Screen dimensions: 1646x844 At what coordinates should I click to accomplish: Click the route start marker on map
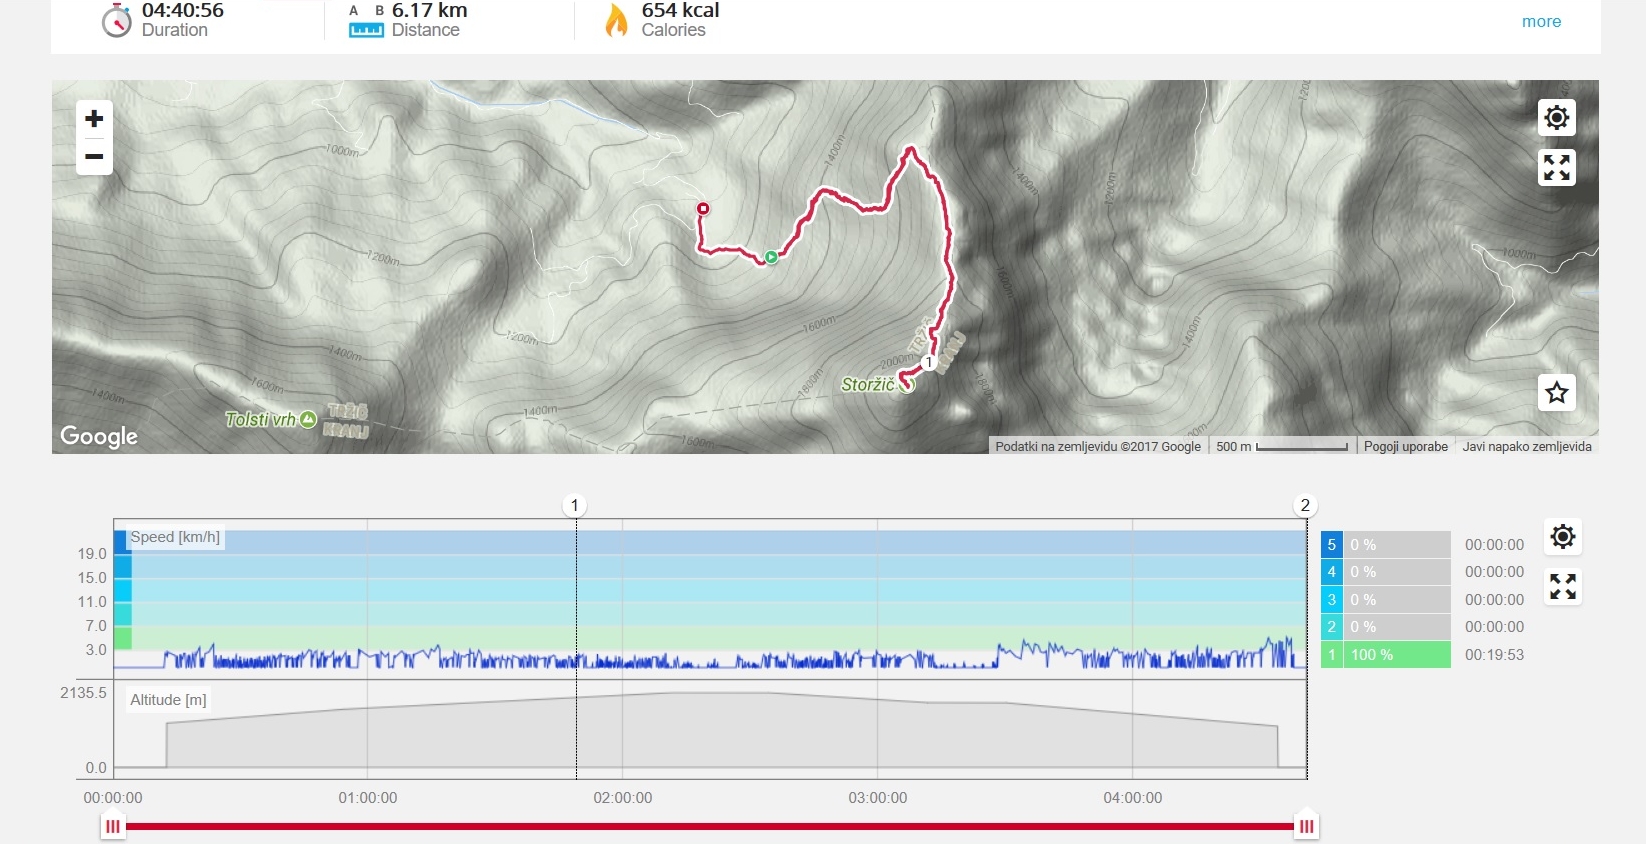(771, 257)
